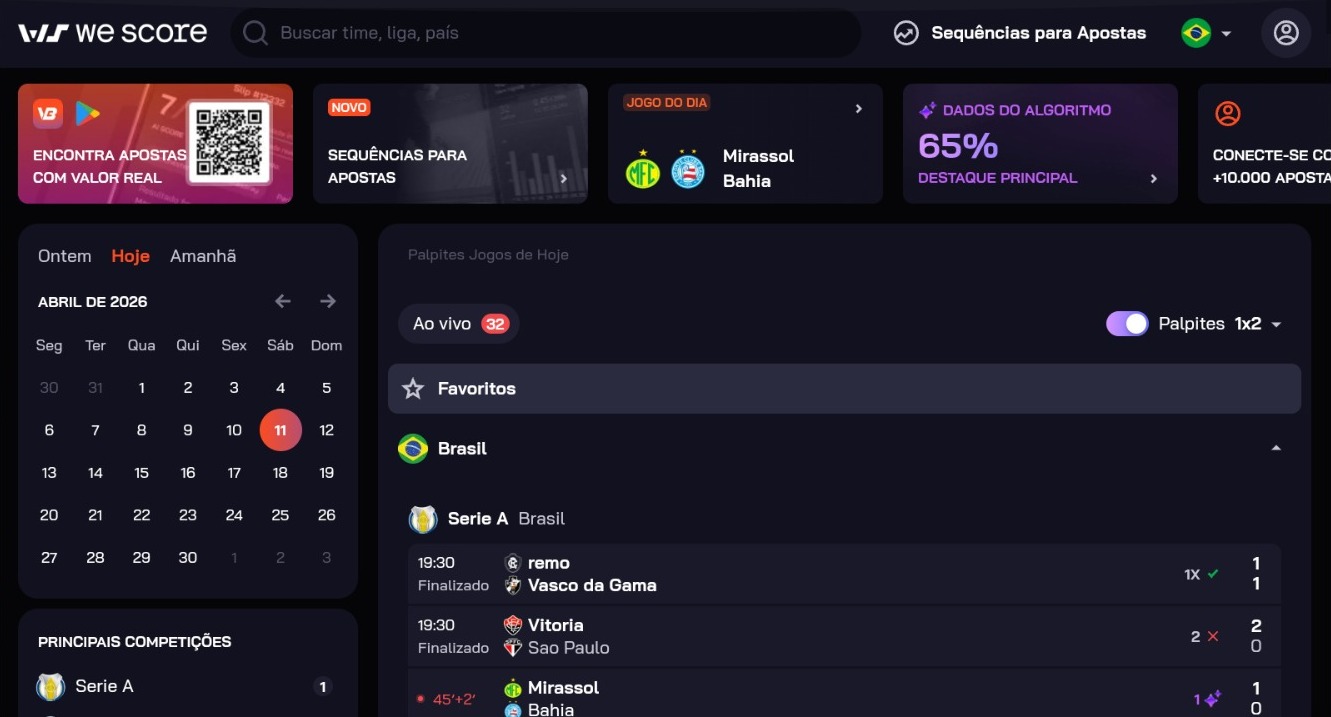
Task: Click the search magnifier icon
Action: pos(256,34)
